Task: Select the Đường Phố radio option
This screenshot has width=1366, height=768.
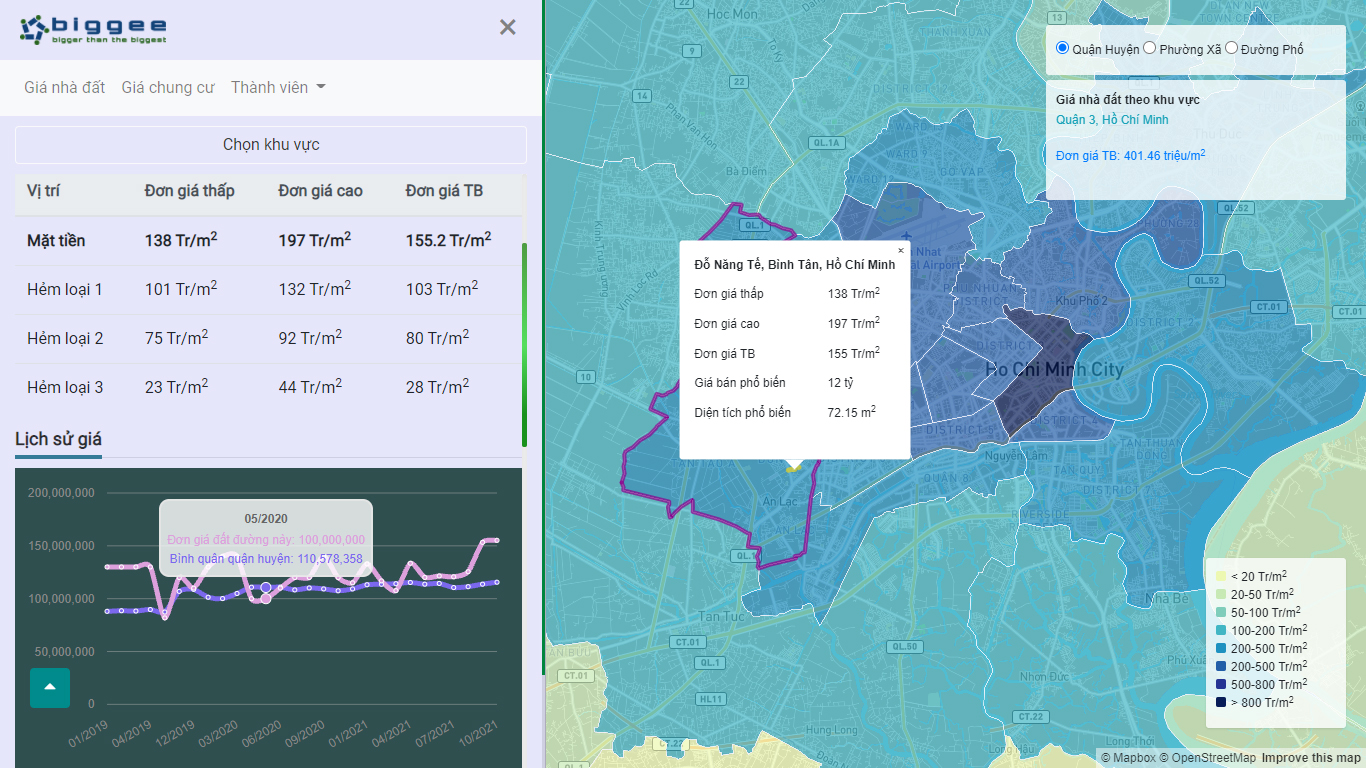Action: click(1232, 48)
